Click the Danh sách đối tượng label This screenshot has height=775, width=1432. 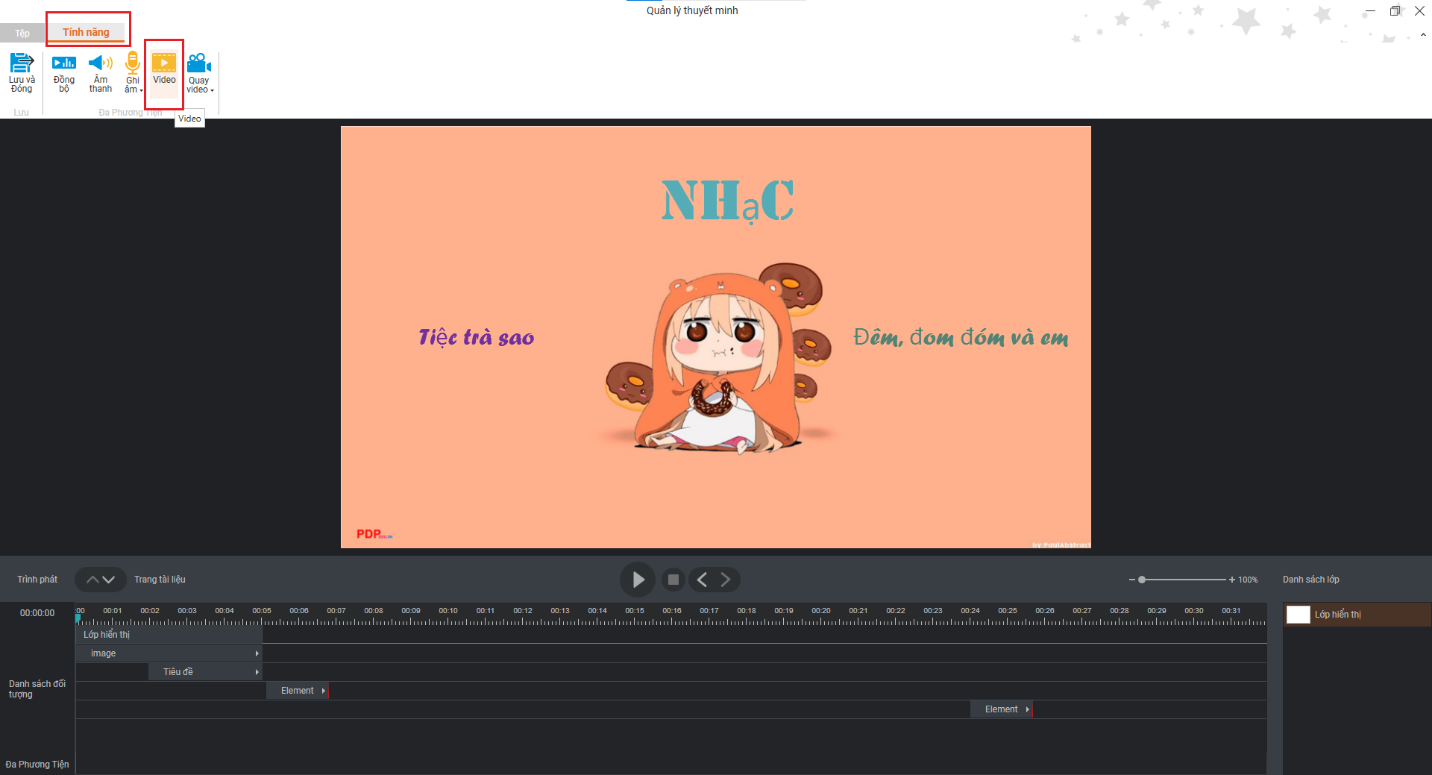(37, 689)
